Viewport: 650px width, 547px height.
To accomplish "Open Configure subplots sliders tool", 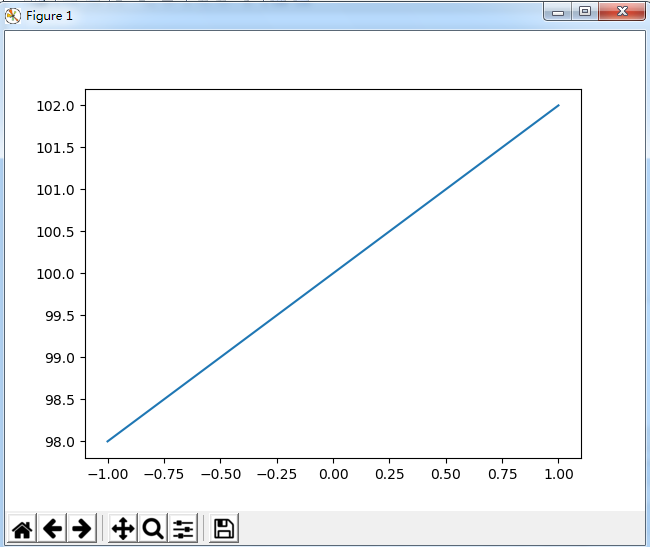I will coord(183,528).
